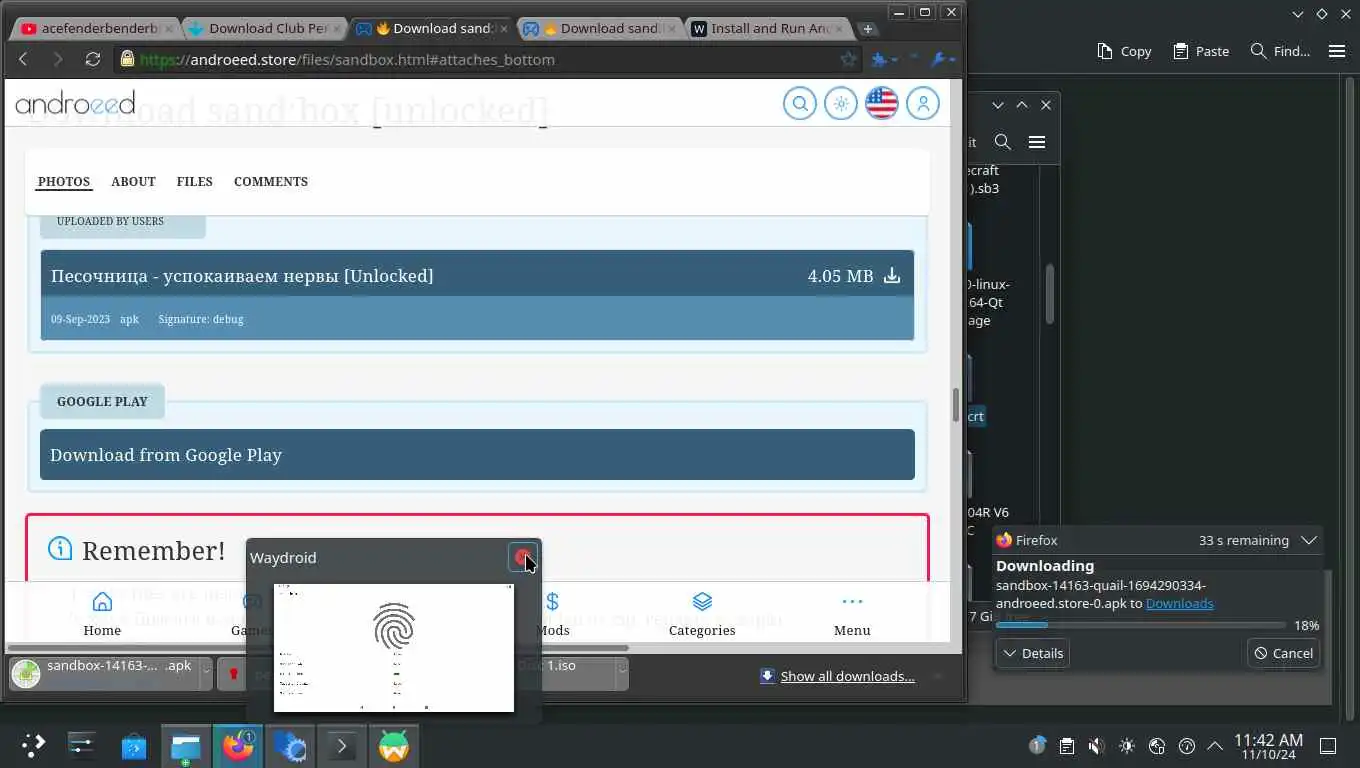Screen dimensions: 1360x768
Task: Open Categories in bottom navigation
Action: pos(702,613)
